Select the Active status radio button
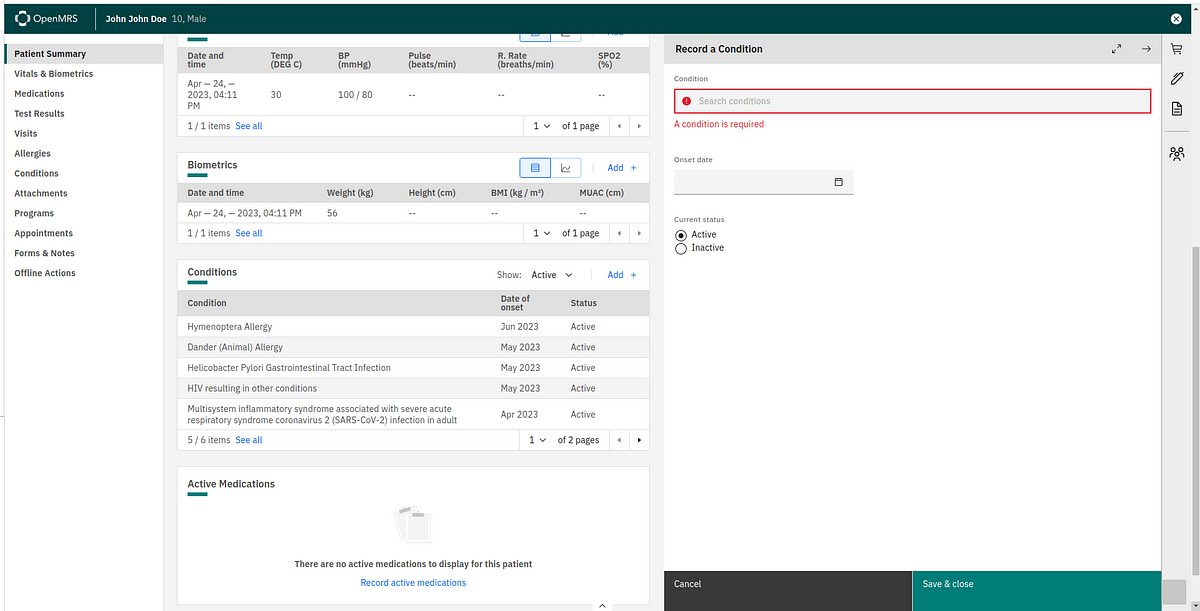1200x611 pixels. [x=681, y=235]
